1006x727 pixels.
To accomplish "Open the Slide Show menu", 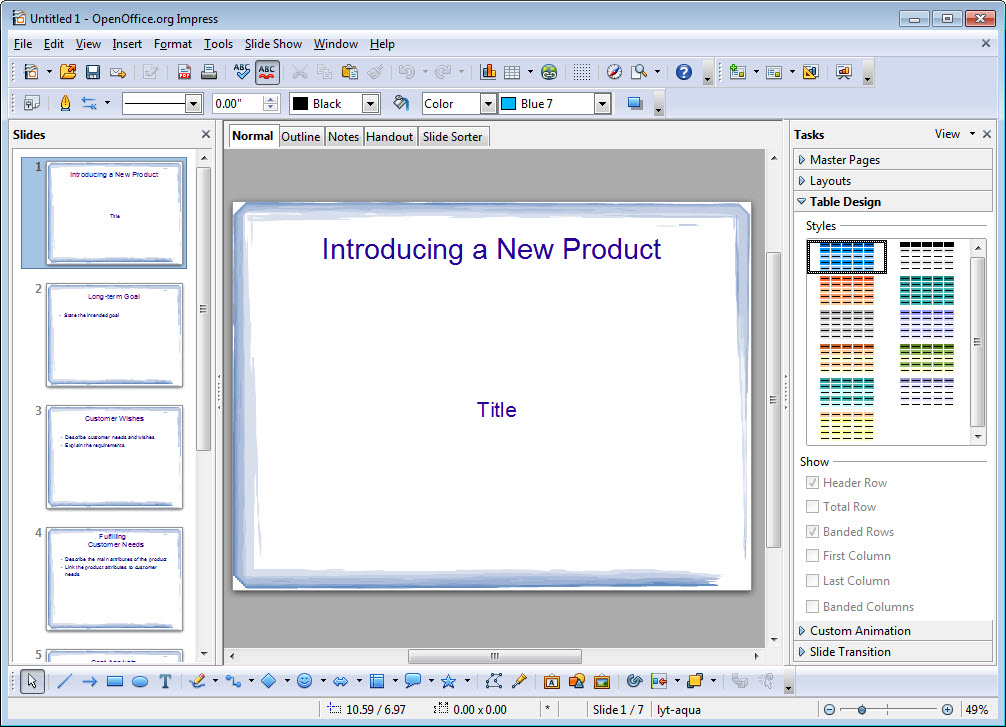I will 273,44.
